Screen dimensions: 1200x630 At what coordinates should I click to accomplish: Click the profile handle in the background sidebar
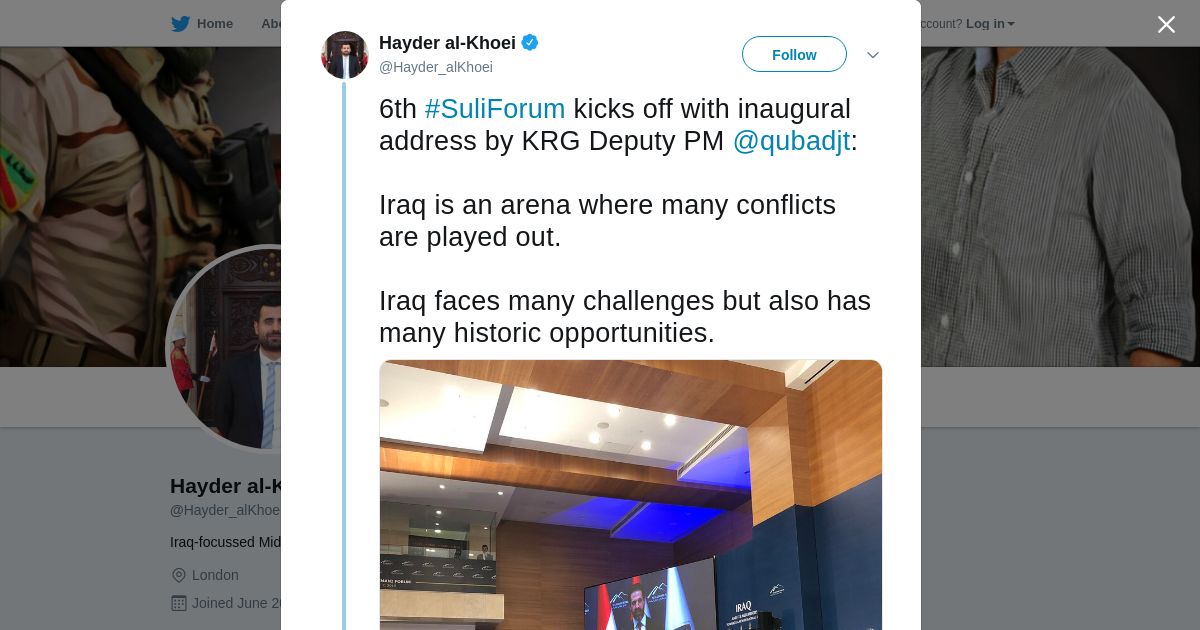click(x=224, y=510)
